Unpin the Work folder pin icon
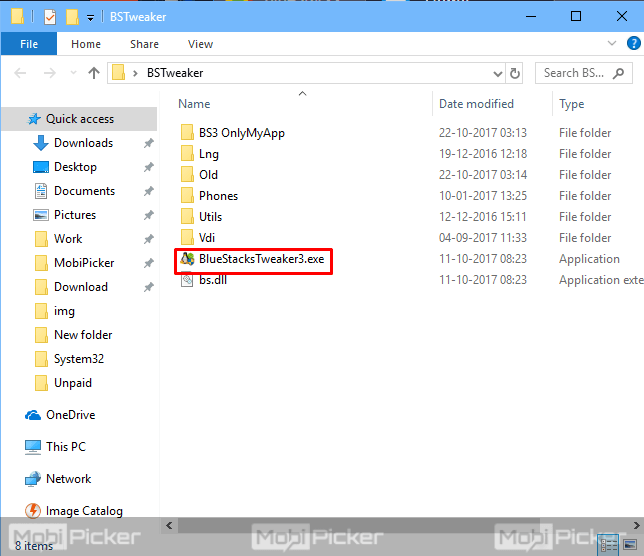This screenshot has width=644, height=556. pyautogui.click(x=149, y=239)
